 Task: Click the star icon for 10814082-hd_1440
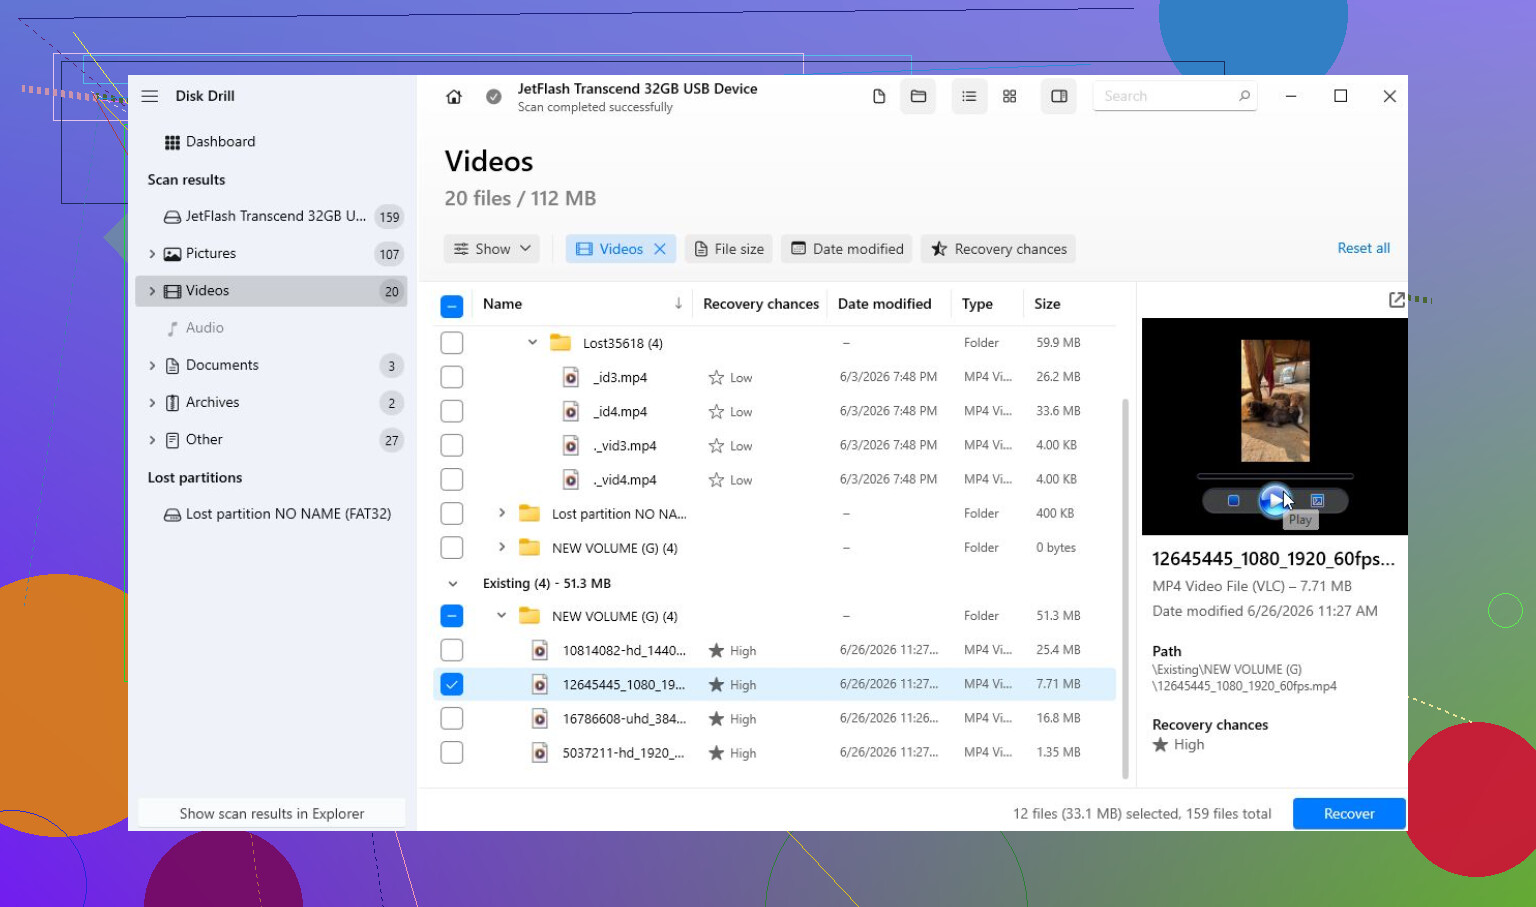tap(716, 651)
